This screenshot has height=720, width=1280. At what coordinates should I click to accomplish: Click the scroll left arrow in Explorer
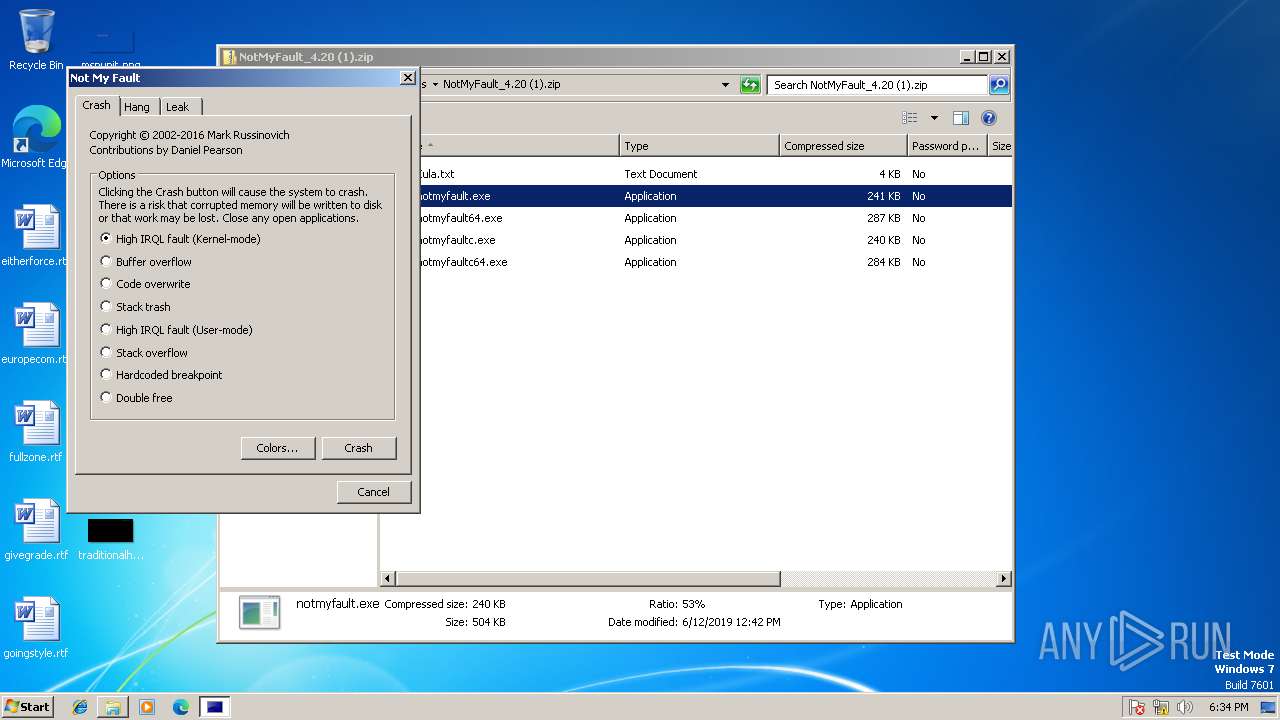[x=388, y=579]
